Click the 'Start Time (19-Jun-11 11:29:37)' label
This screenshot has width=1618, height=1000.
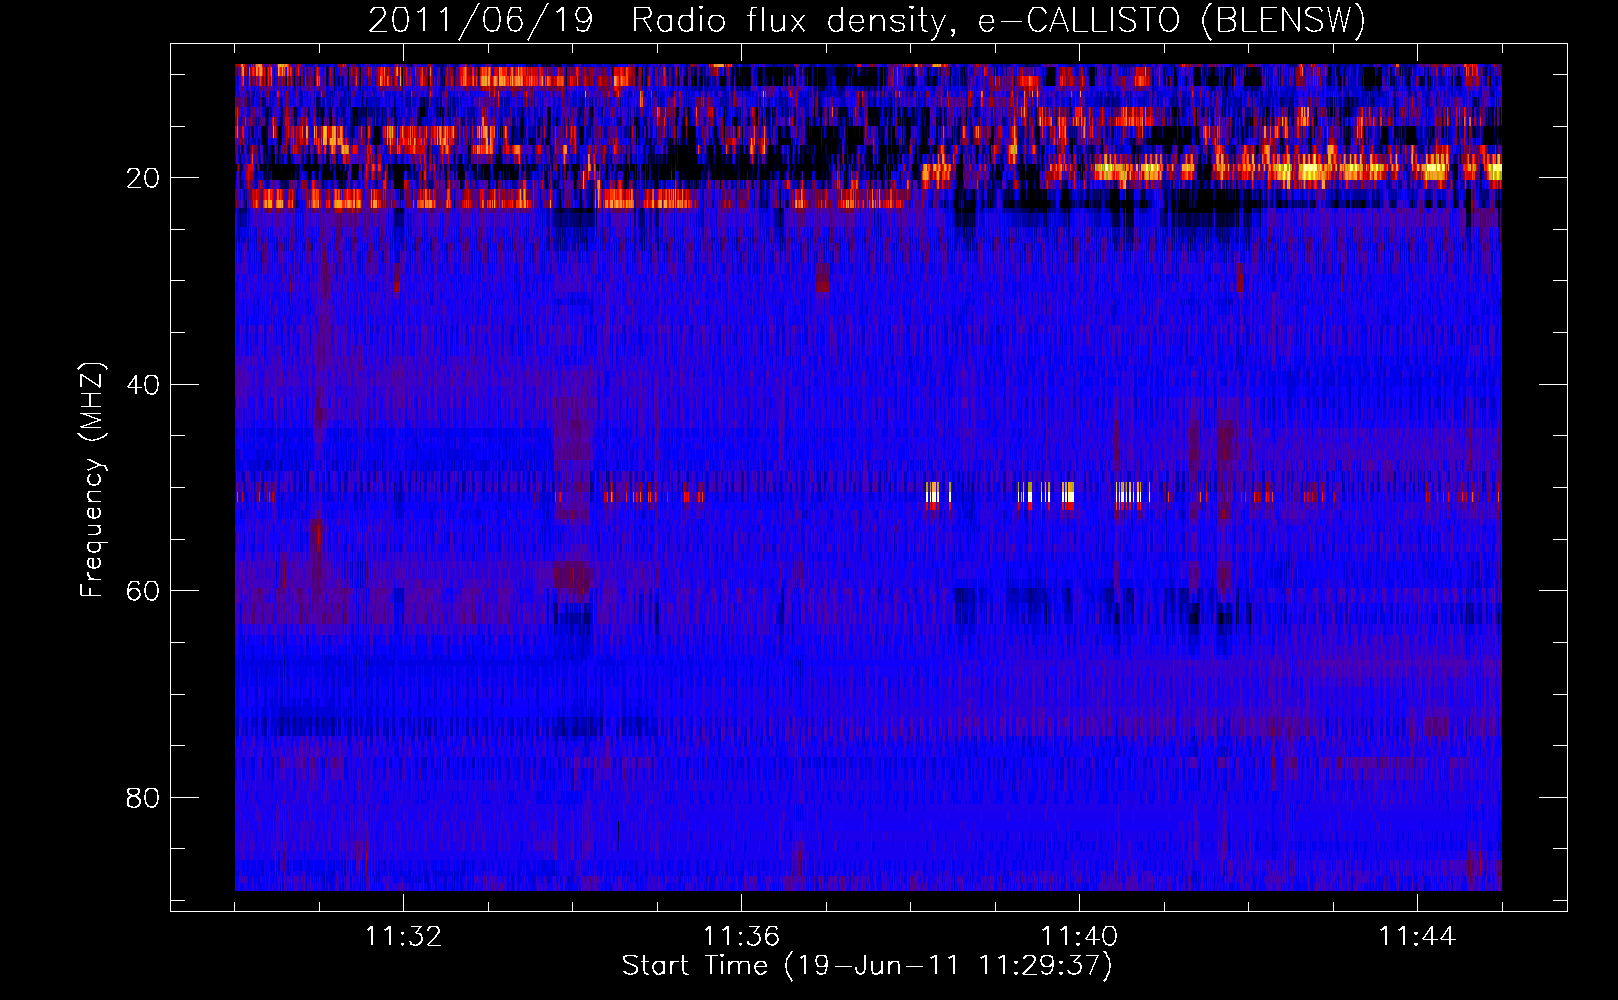pos(867,966)
